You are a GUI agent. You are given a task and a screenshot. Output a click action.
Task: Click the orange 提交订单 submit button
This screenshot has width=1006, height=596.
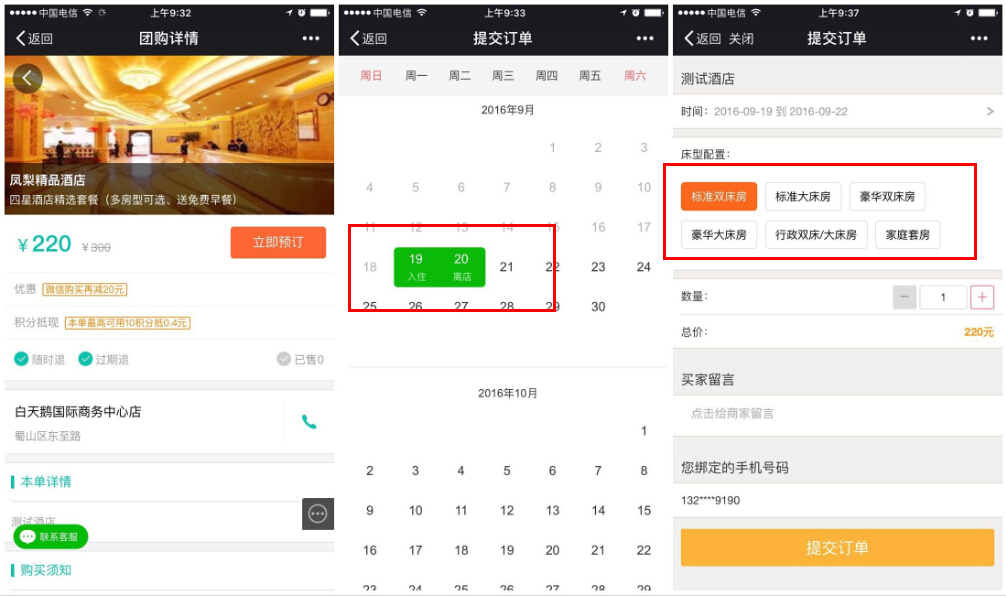click(837, 547)
